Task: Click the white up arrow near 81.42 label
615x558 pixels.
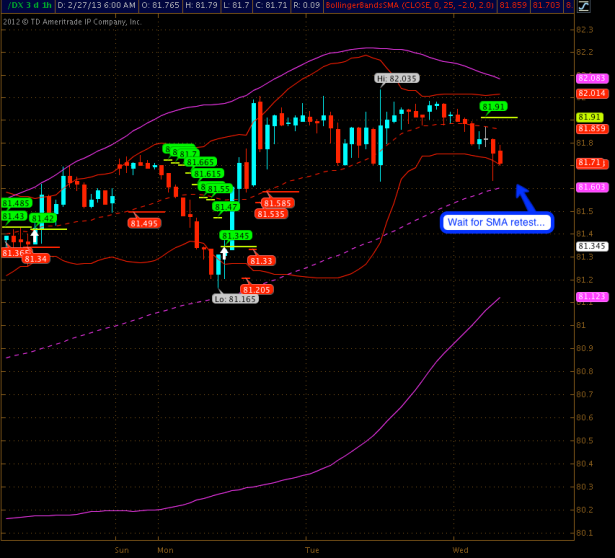Action: pyautogui.click(x=36, y=235)
